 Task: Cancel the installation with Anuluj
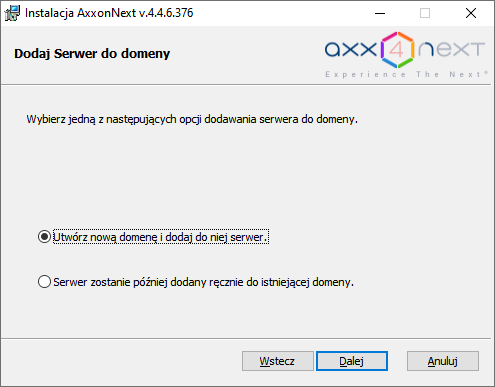coord(443,361)
